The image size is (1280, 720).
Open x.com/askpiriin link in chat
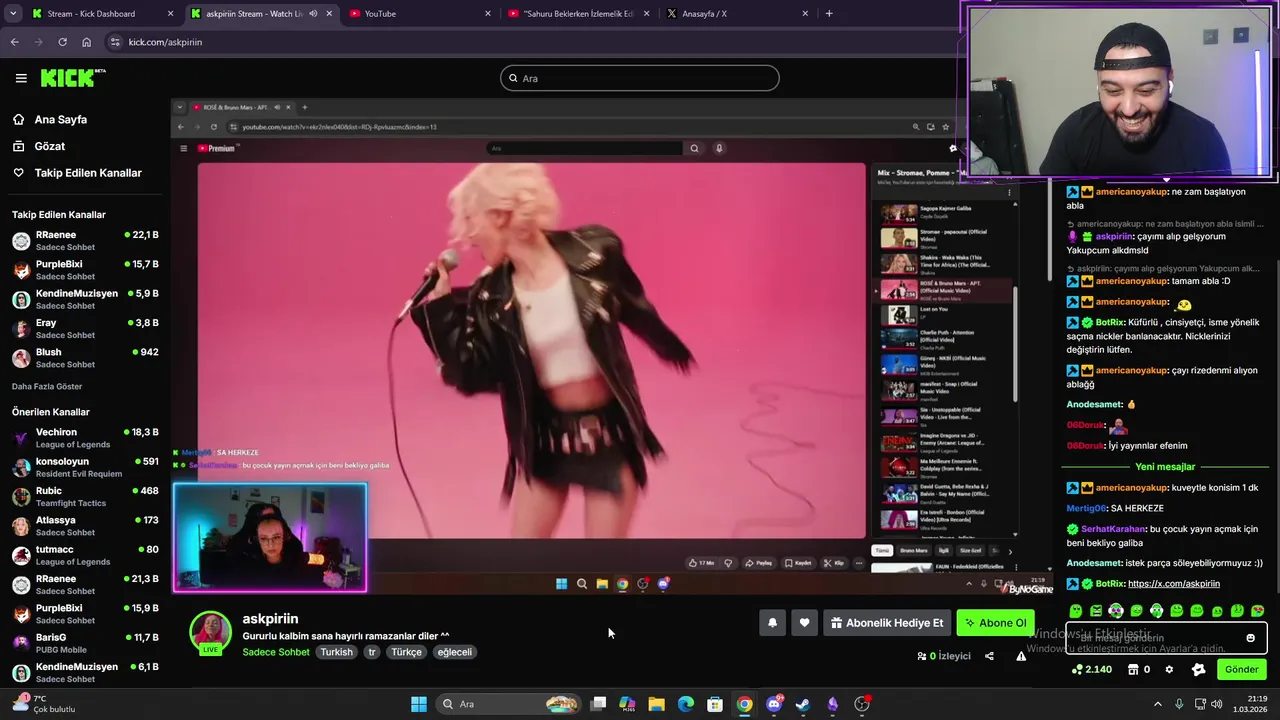(x=1173, y=584)
